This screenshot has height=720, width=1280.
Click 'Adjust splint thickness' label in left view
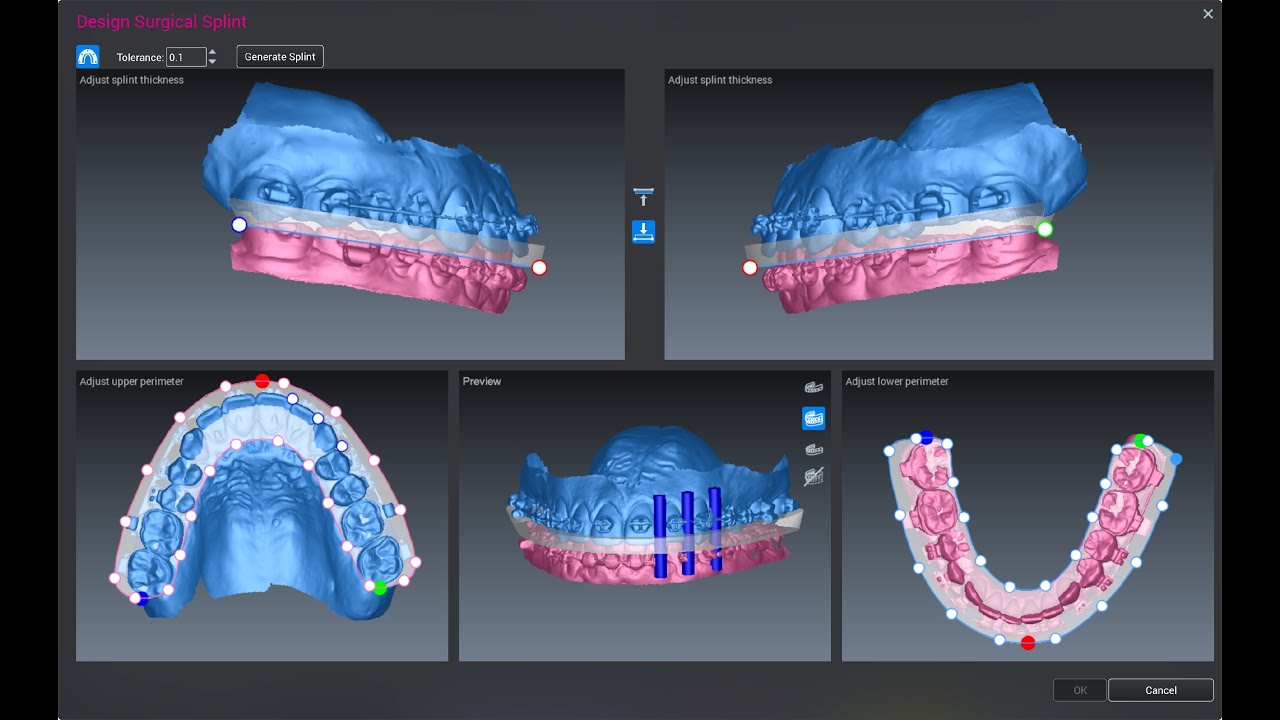point(132,80)
